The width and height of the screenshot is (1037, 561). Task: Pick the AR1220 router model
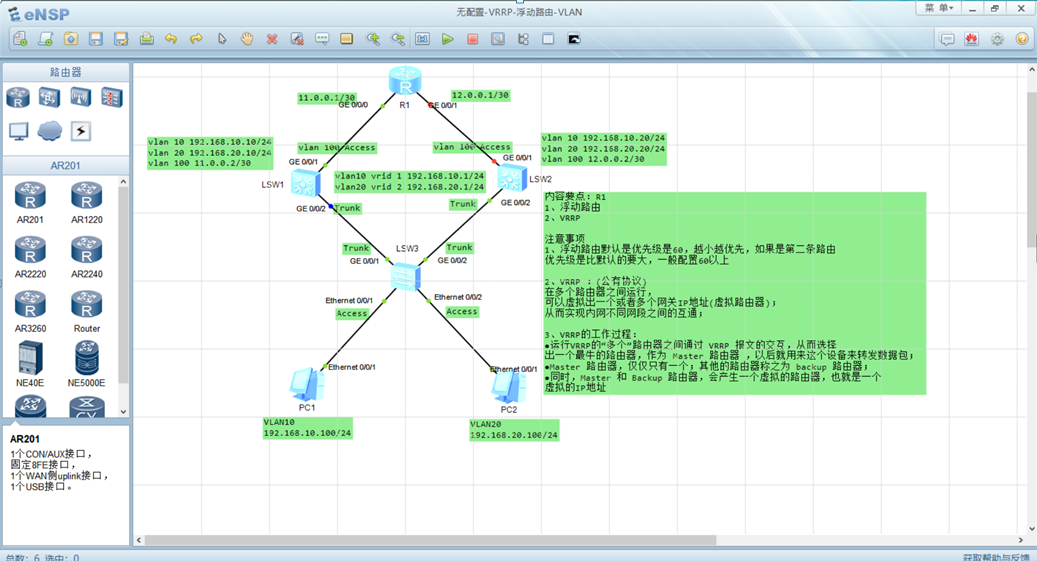(x=87, y=202)
